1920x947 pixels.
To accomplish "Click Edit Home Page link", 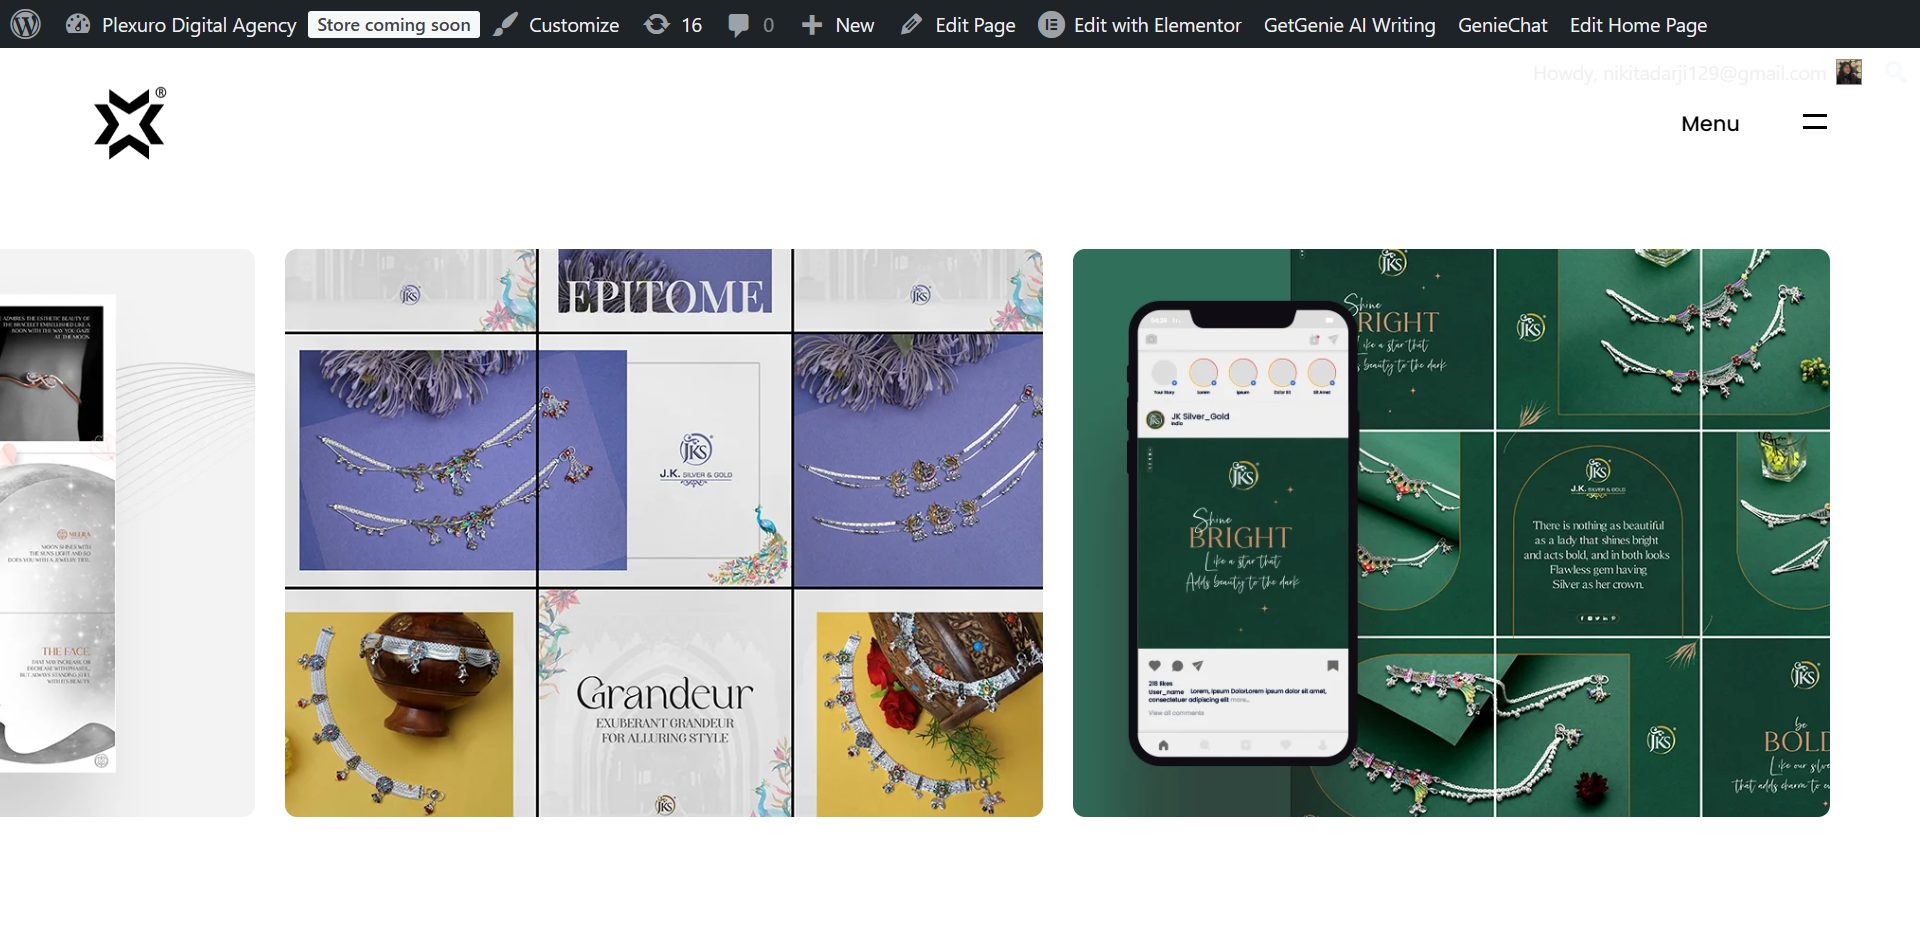I will [x=1638, y=25].
